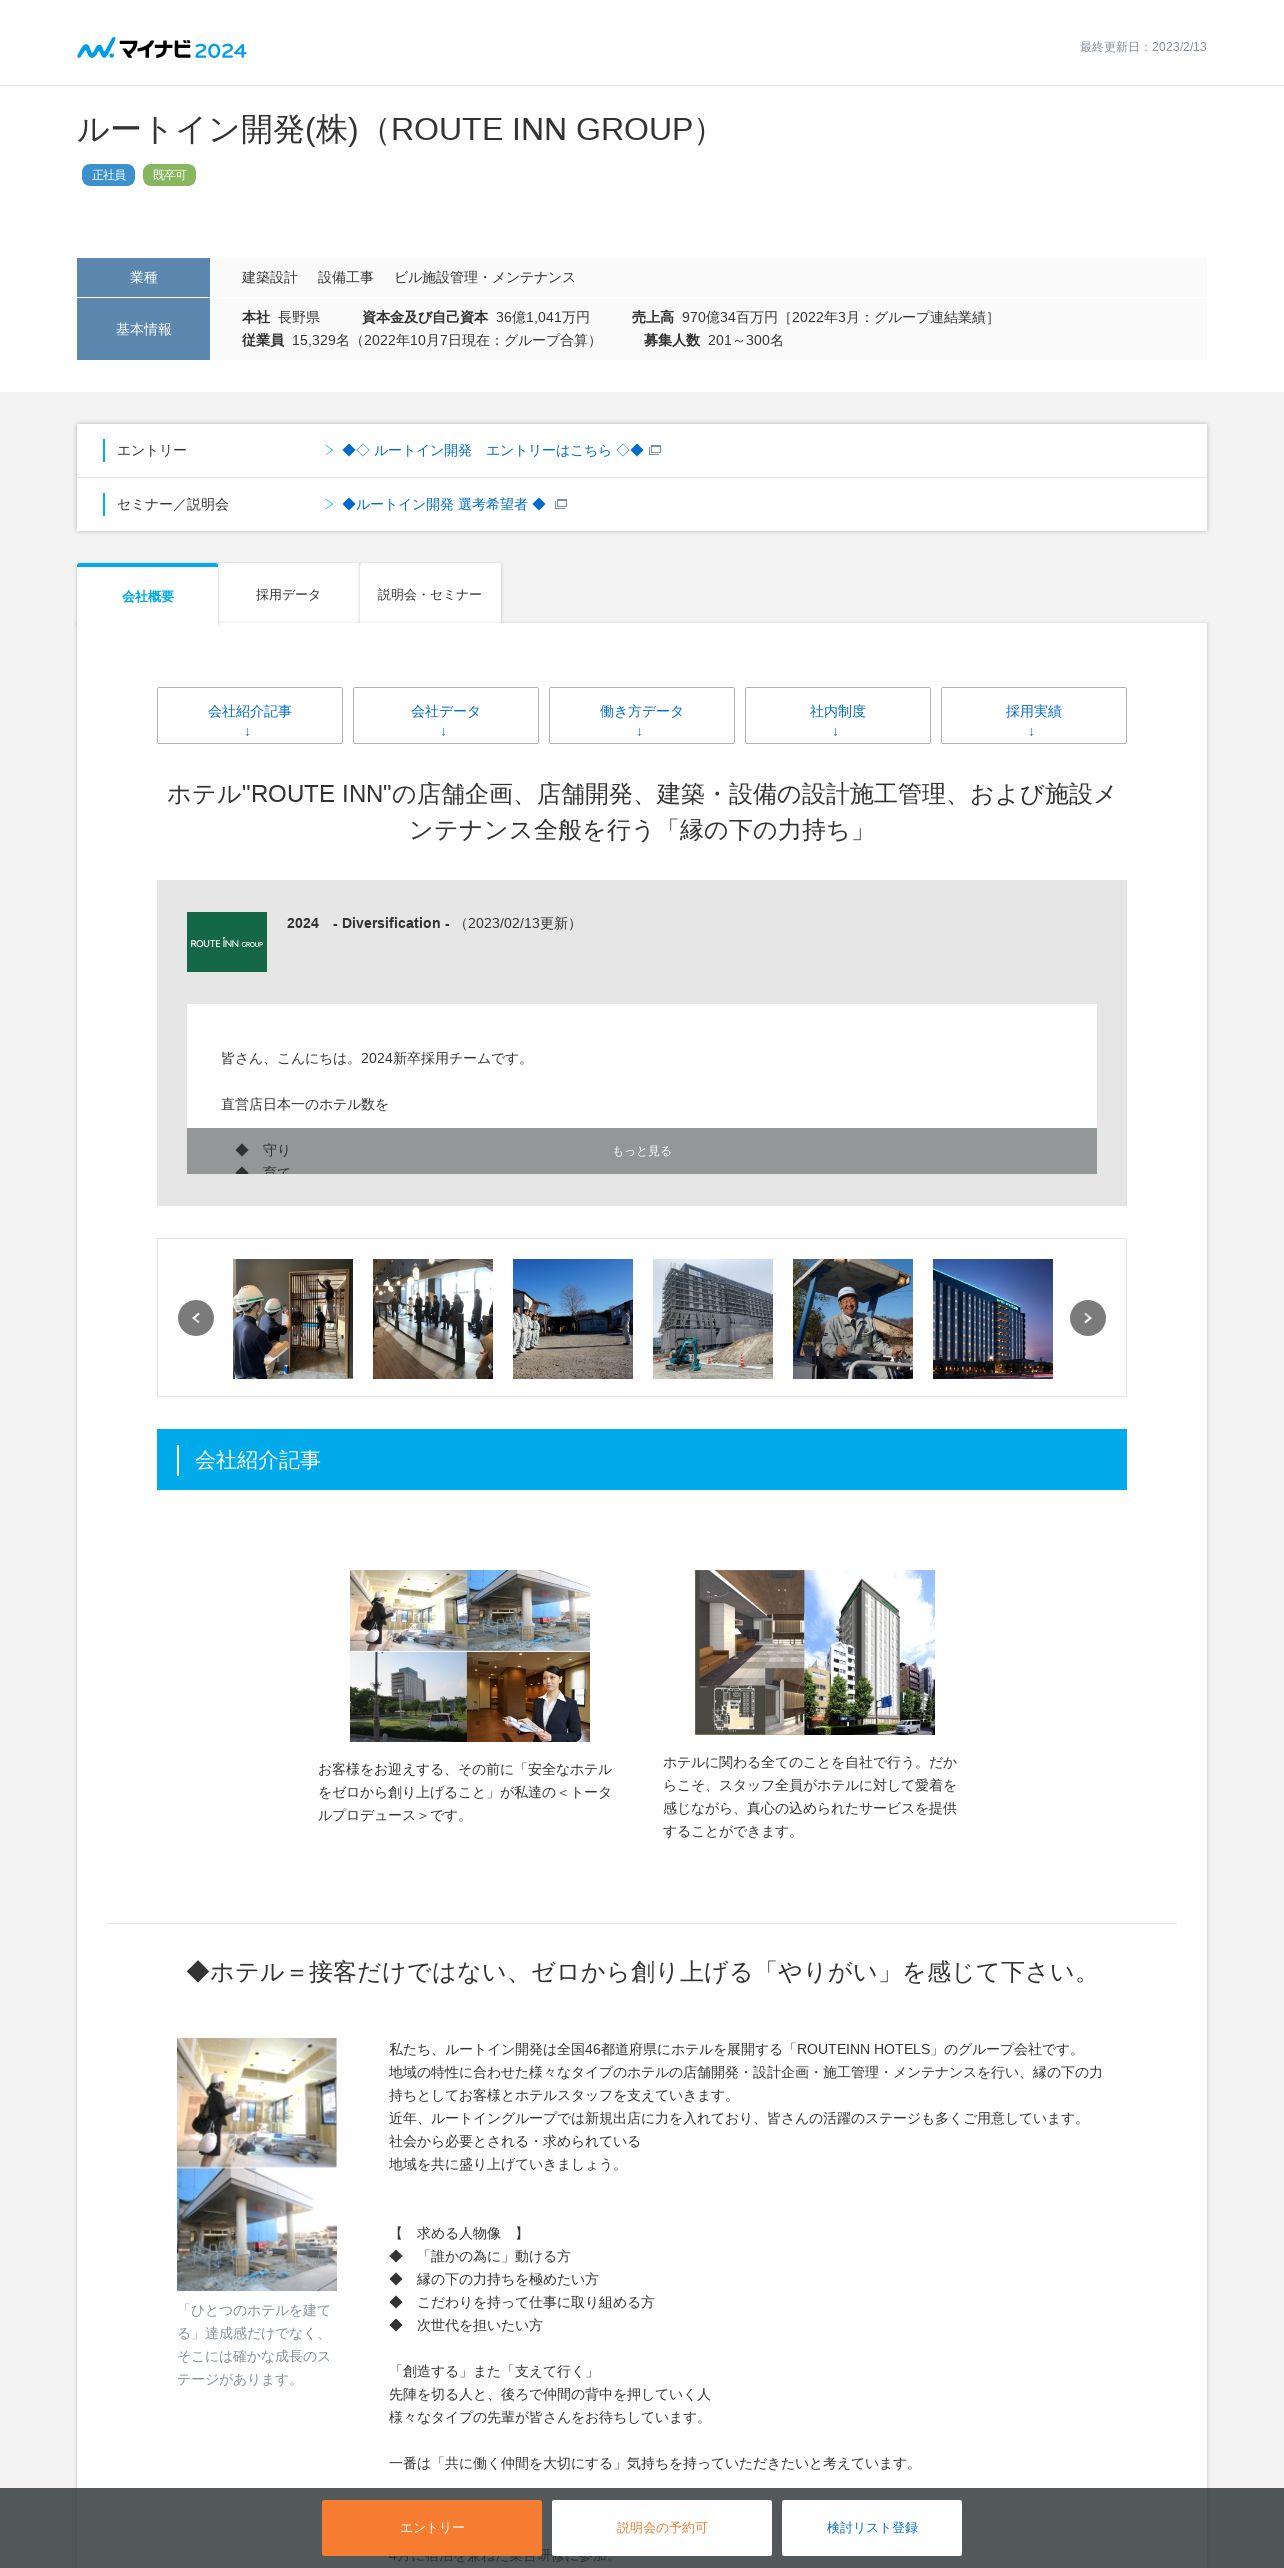View the outdoor ground ceremony thumbnail
1284x2568 pixels.
[x=573, y=1319]
